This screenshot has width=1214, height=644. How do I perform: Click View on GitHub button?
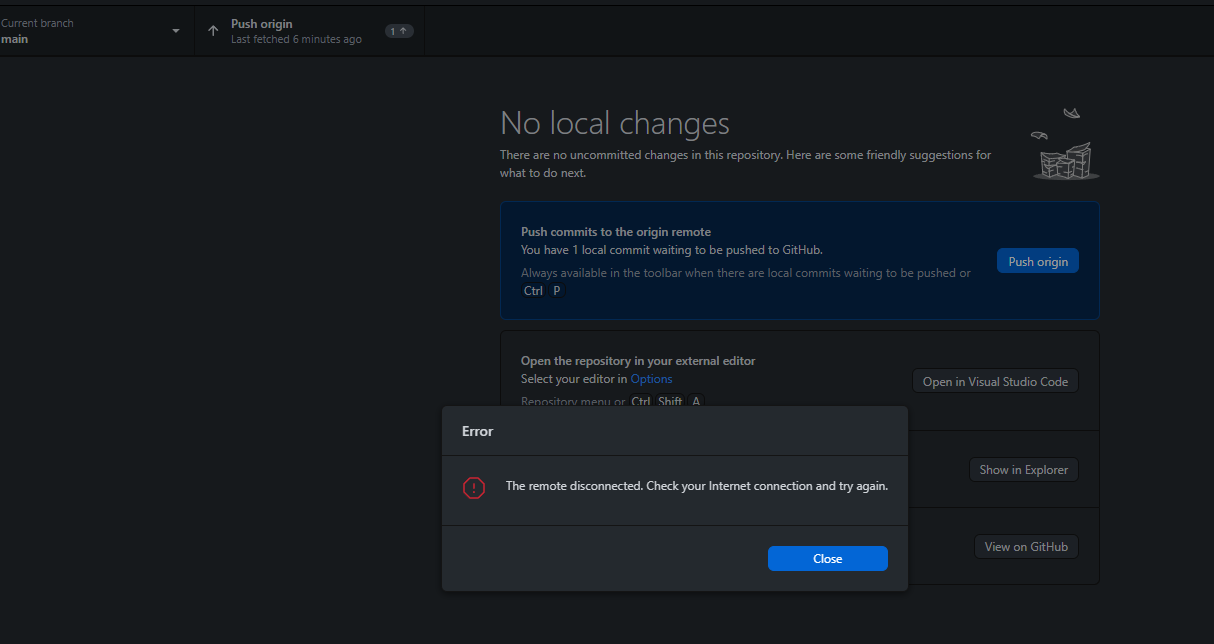coord(1026,546)
